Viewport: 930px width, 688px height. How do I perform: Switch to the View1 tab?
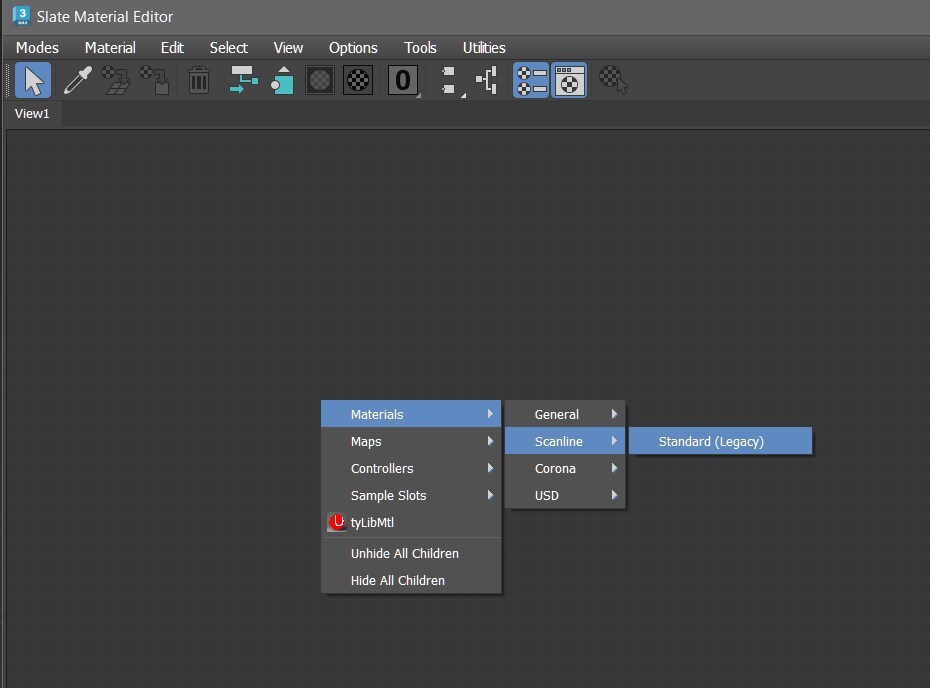(x=32, y=113)
